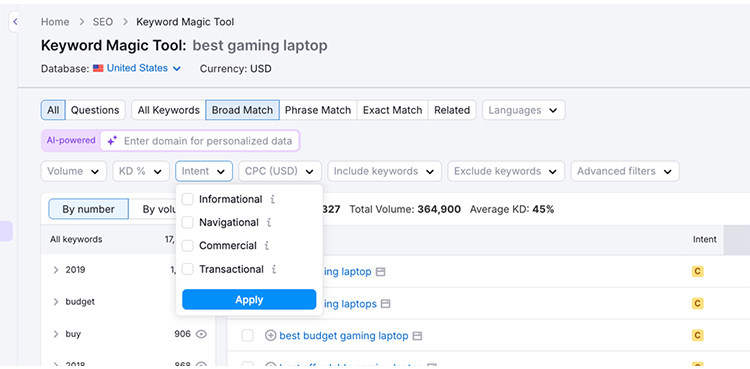
Task: Click the AI-powered label
Action: click(x=71, y=141)
